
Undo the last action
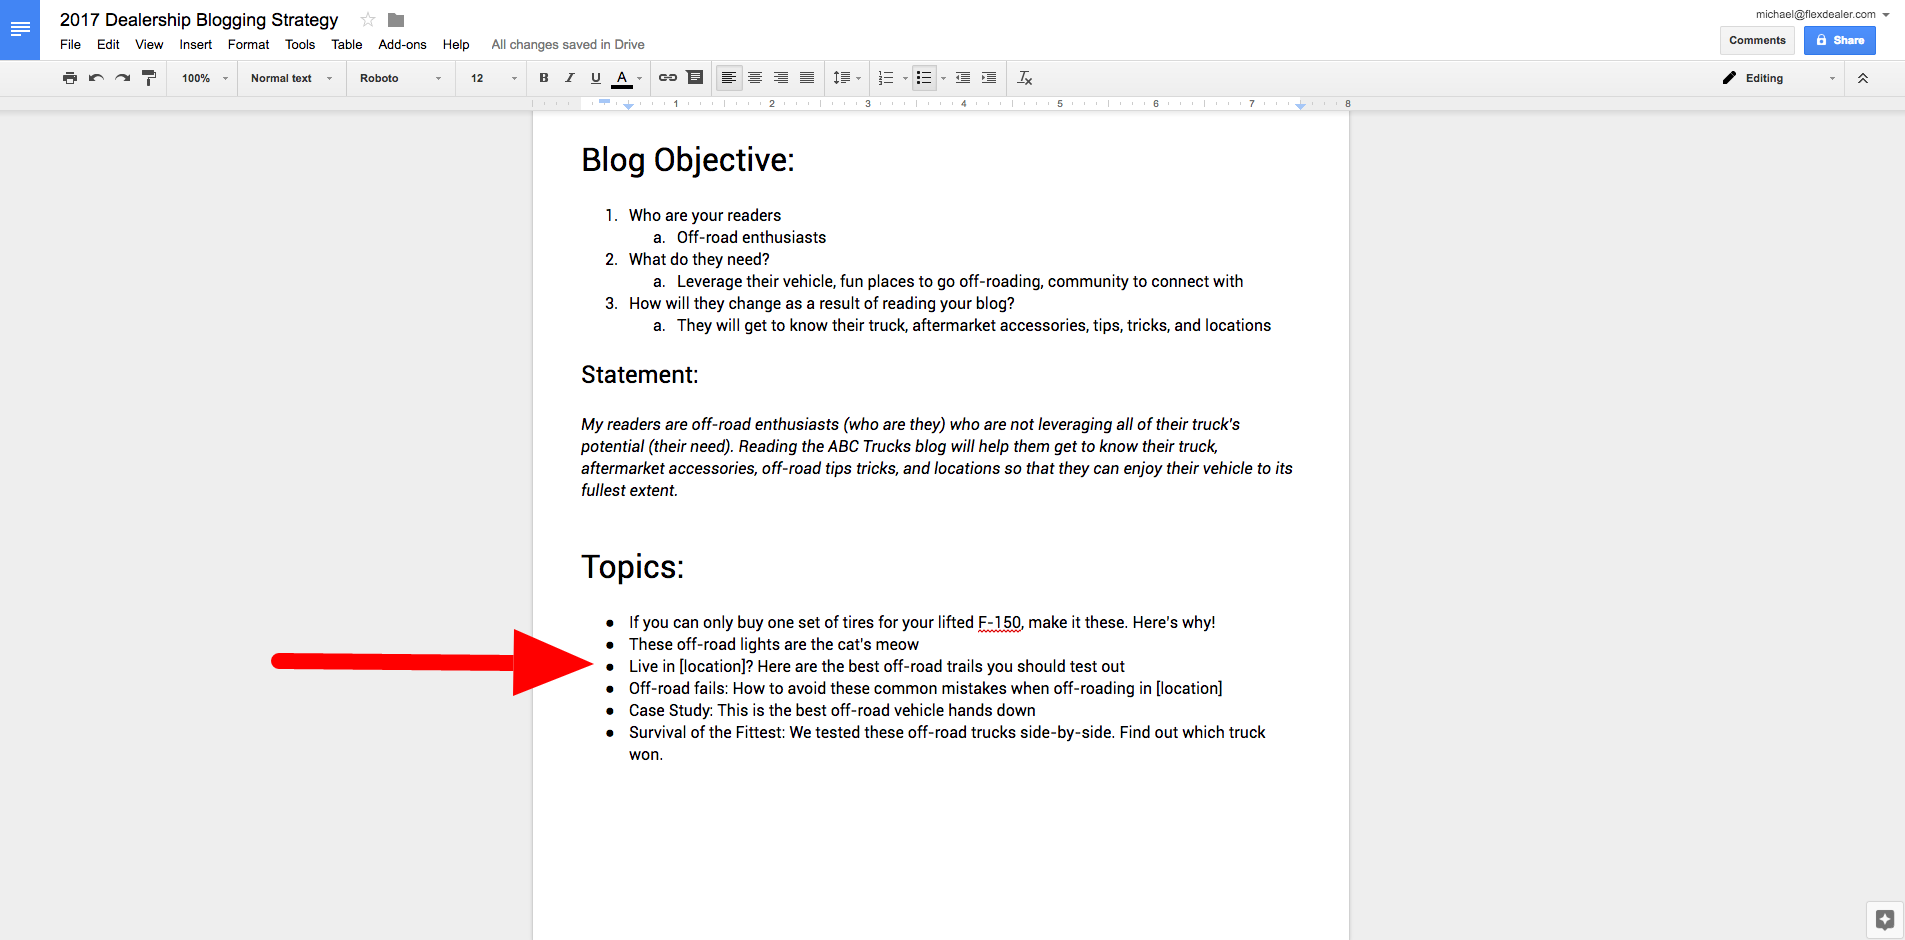click(x=96, y=78)
